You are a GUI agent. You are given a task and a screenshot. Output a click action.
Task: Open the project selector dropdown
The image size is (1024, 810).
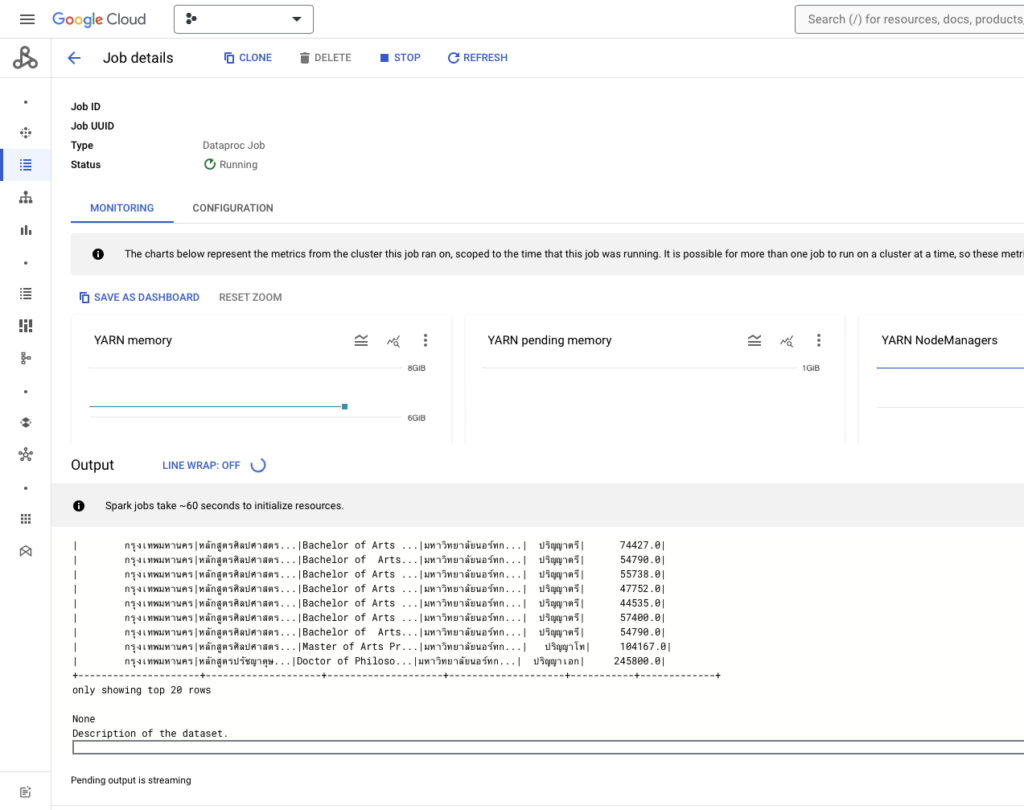[244, 19]
